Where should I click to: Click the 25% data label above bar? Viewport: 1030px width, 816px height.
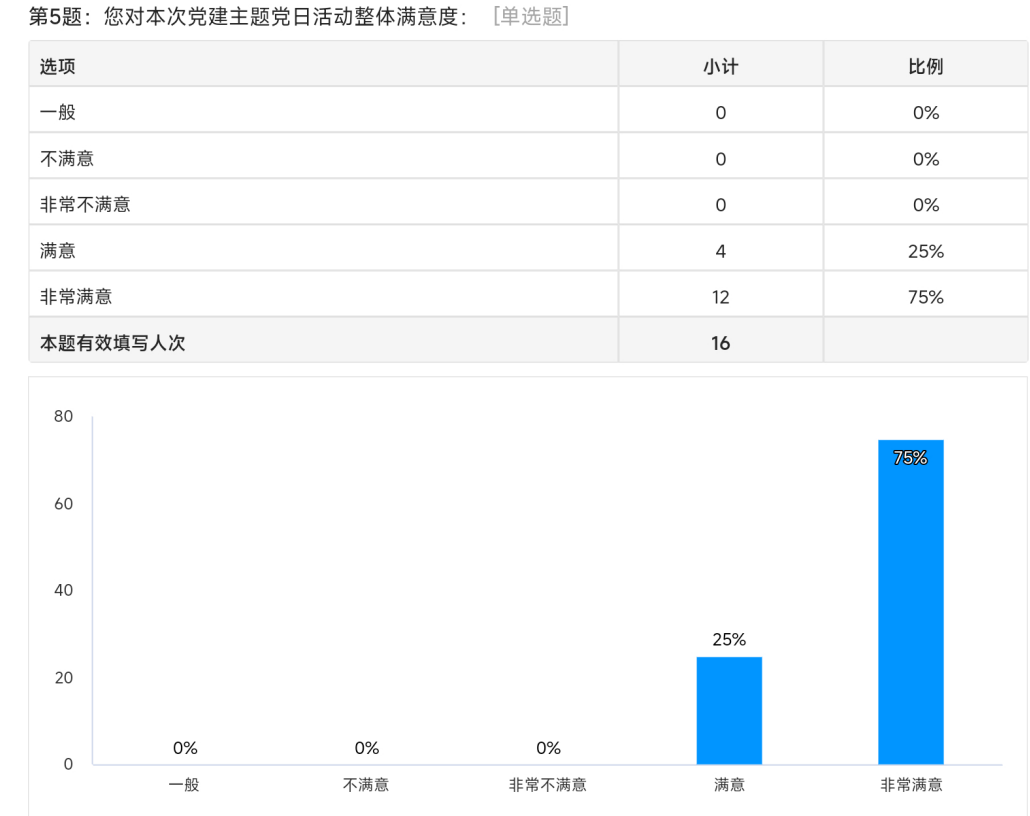[729, 640]
